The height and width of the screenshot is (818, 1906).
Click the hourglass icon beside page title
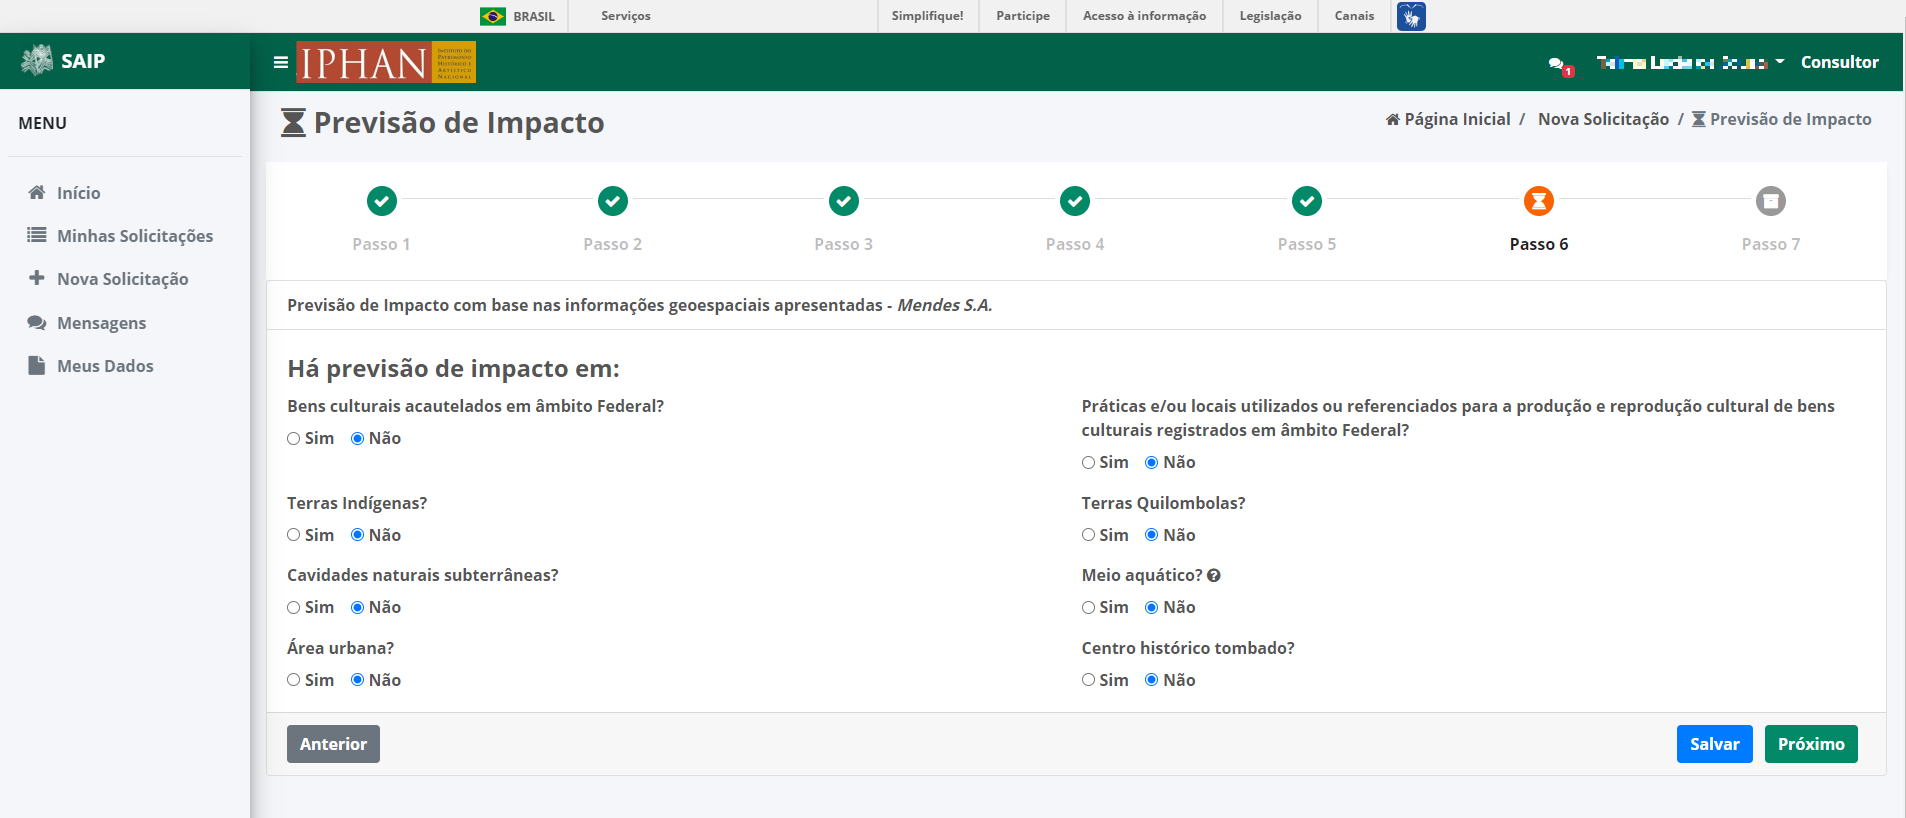point(293,123)
